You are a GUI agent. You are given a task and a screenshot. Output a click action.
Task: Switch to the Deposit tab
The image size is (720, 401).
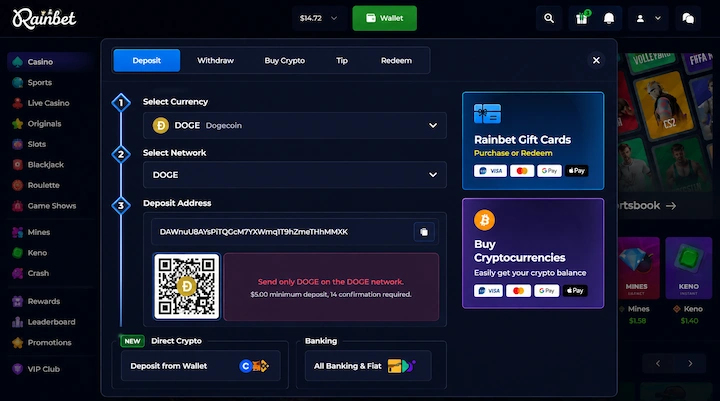[146, 61]
